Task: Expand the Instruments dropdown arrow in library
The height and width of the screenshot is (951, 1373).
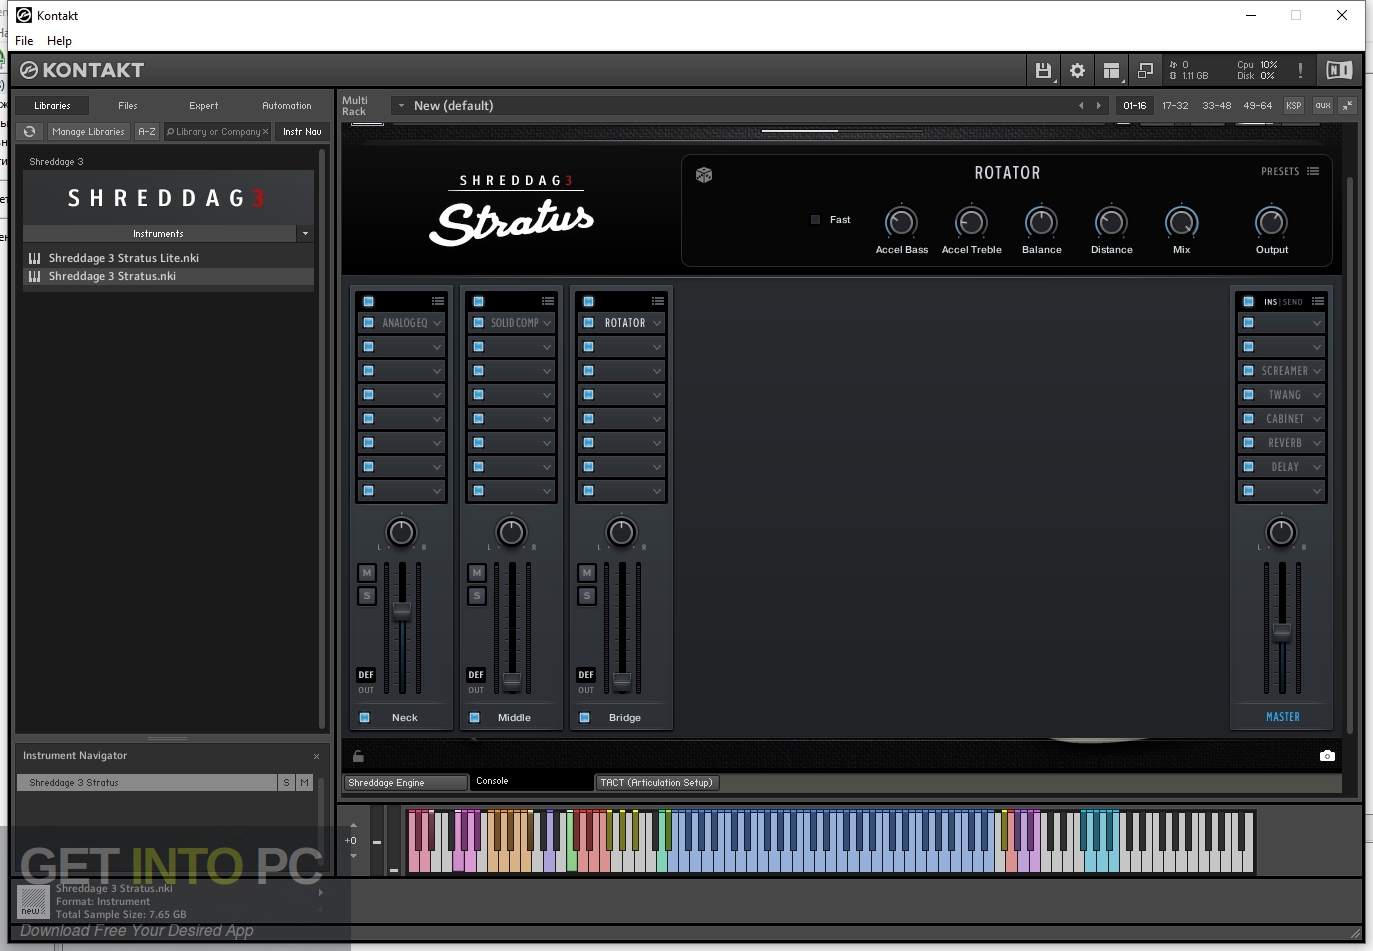Action: pos(305,234)
